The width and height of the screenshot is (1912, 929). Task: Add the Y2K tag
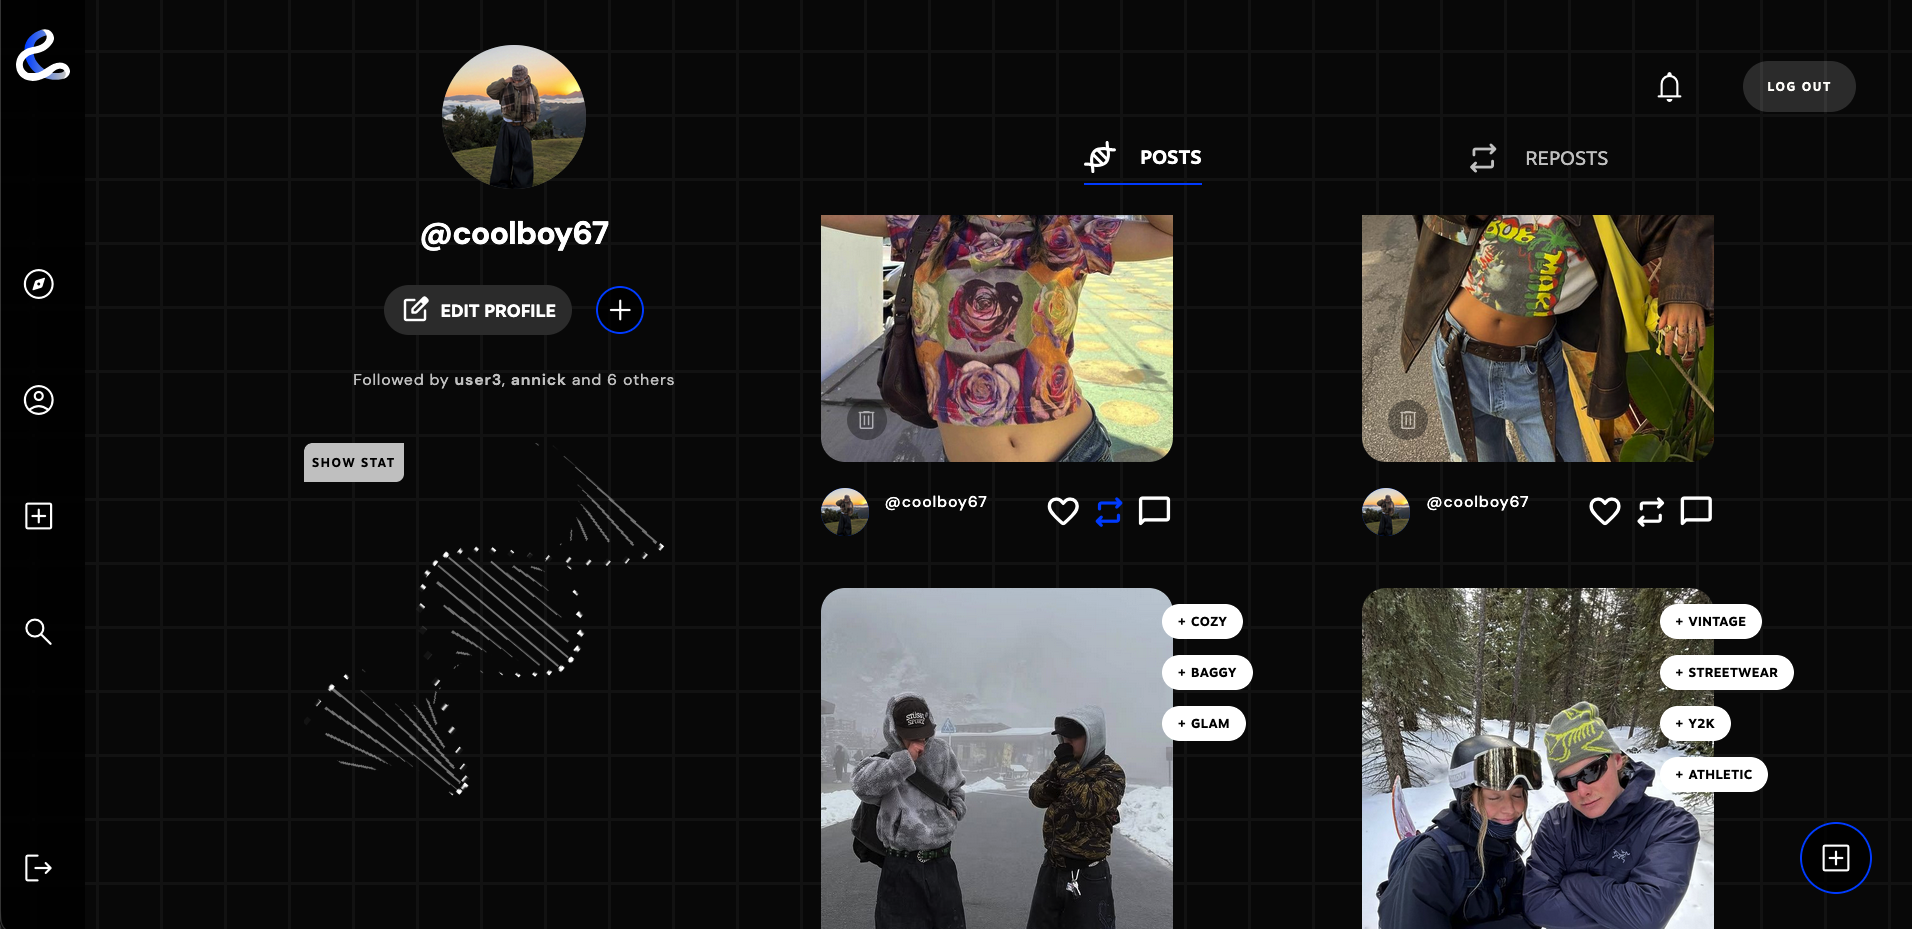(1695, 723)
